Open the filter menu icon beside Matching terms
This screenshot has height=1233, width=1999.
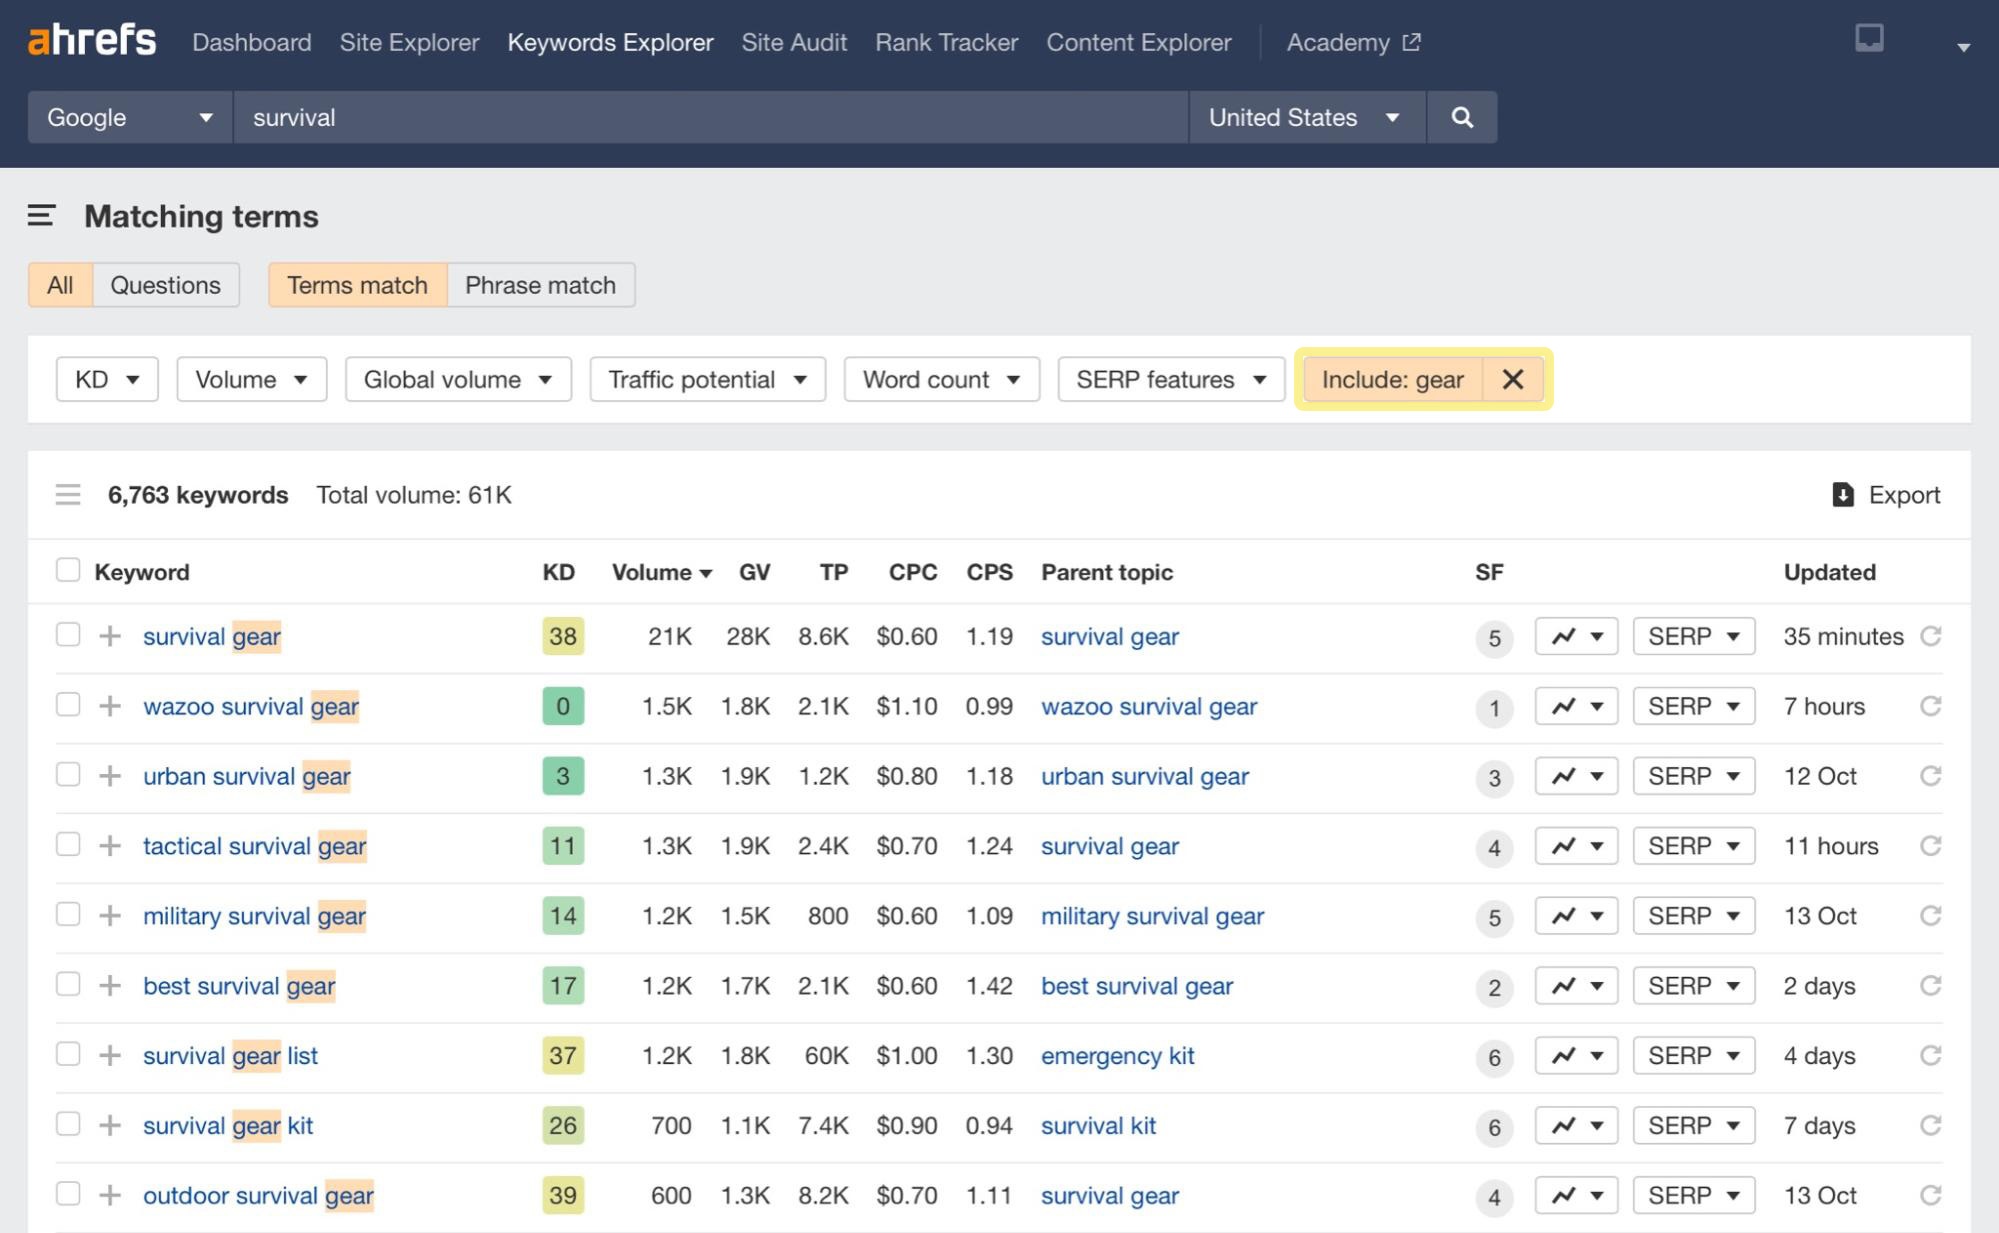(39, 216)
